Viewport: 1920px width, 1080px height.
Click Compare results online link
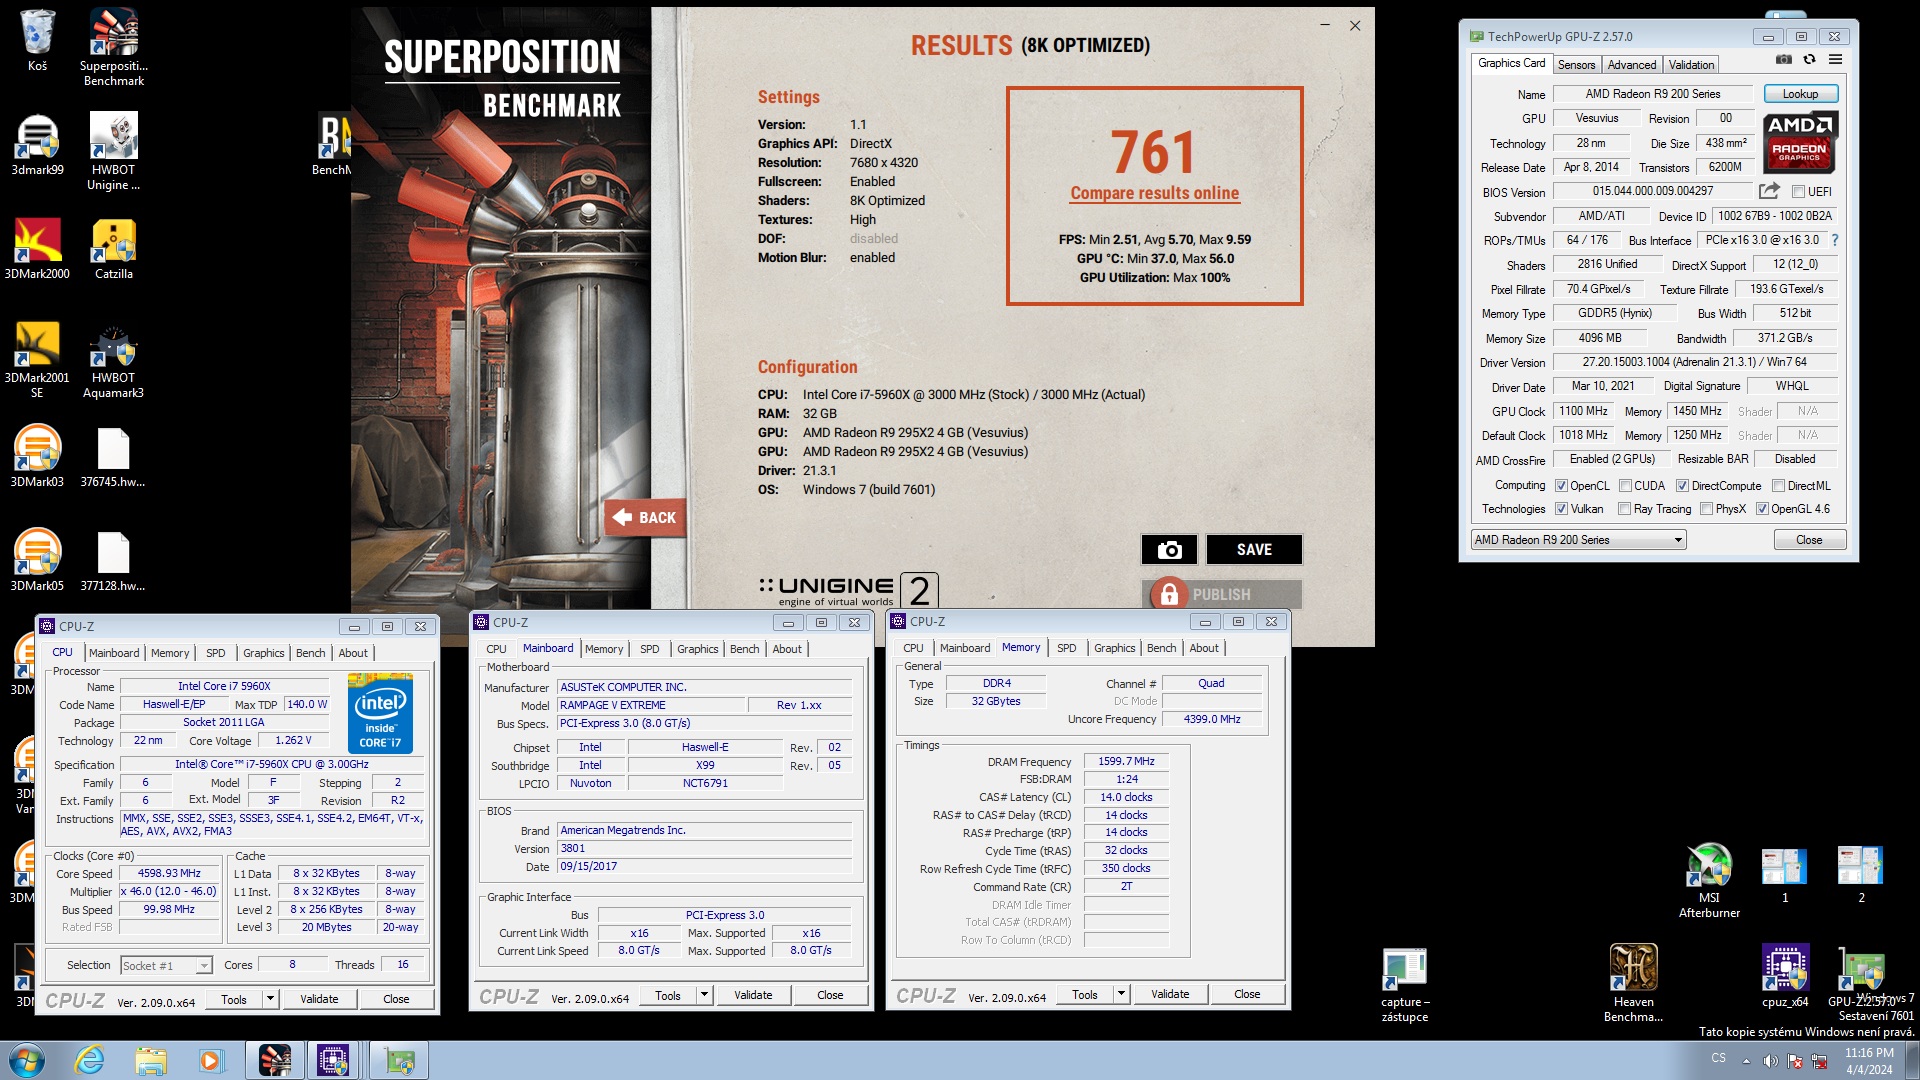(x=1154, y=194)
